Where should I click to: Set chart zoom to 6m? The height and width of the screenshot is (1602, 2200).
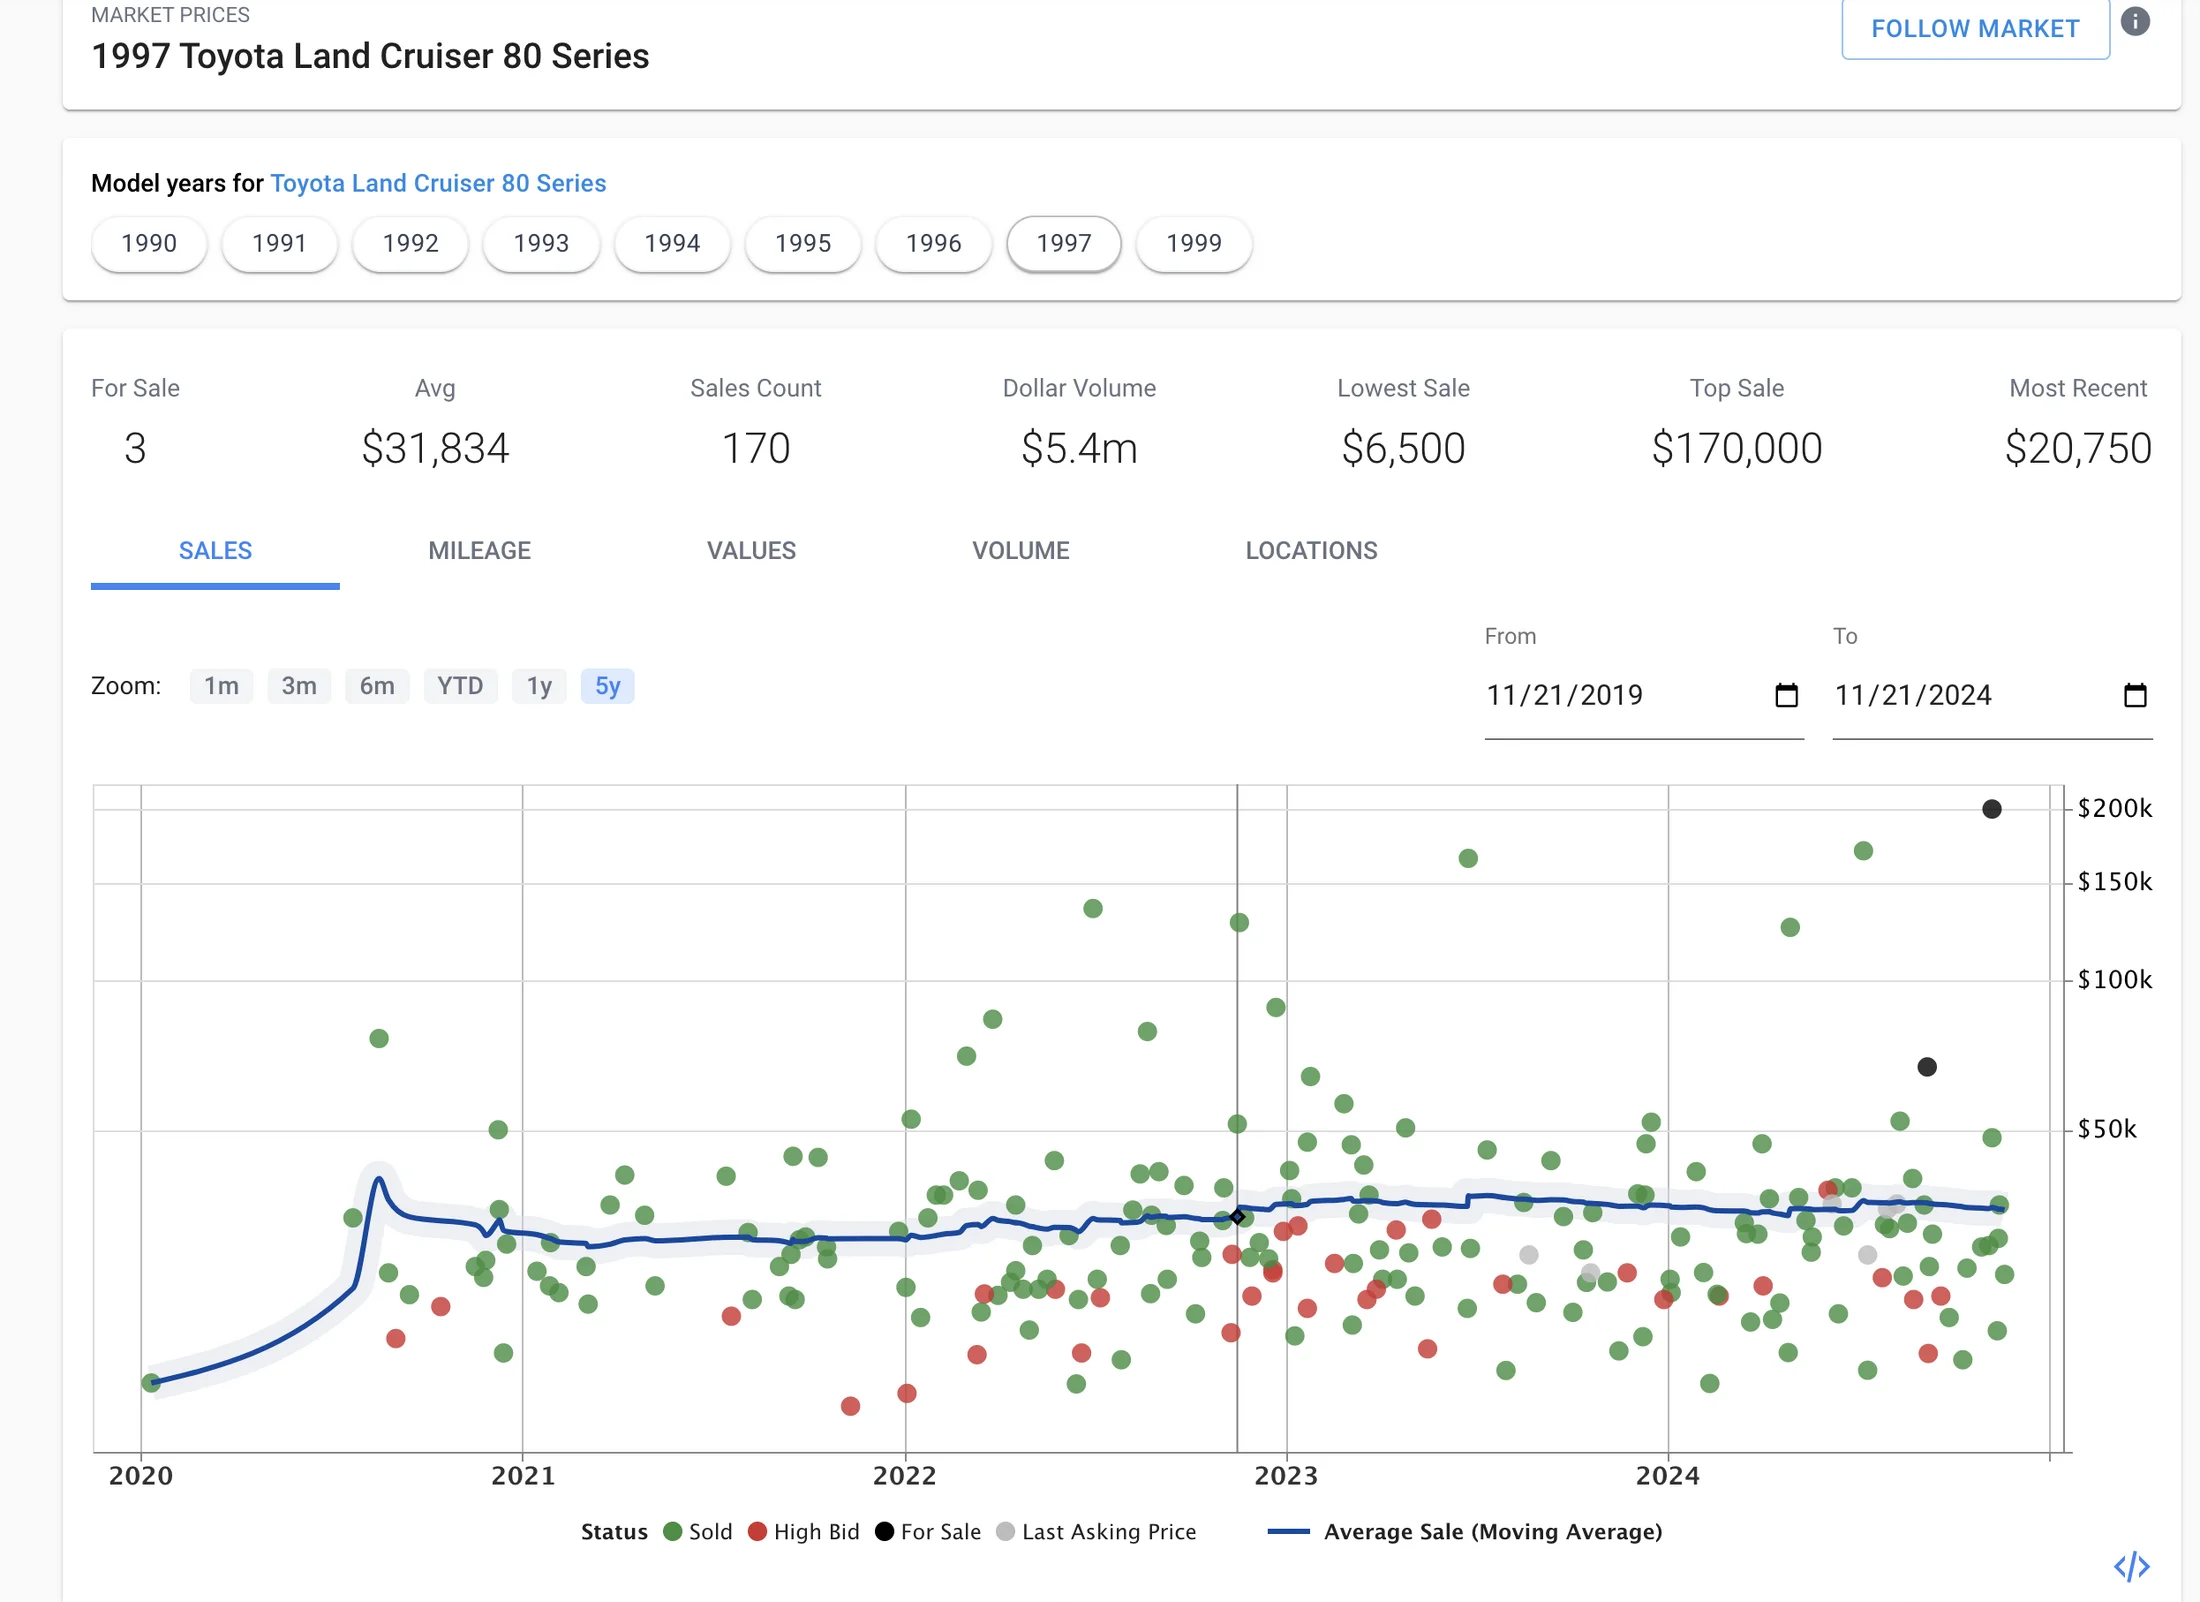point(377,686)
